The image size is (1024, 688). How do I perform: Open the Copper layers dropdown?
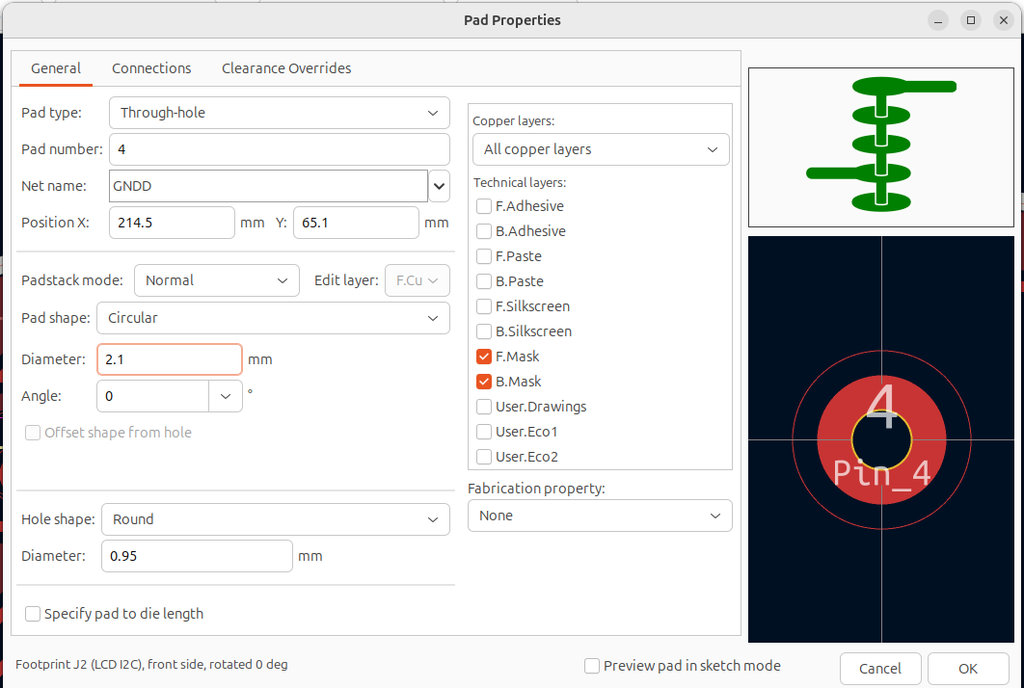[600, 149]
